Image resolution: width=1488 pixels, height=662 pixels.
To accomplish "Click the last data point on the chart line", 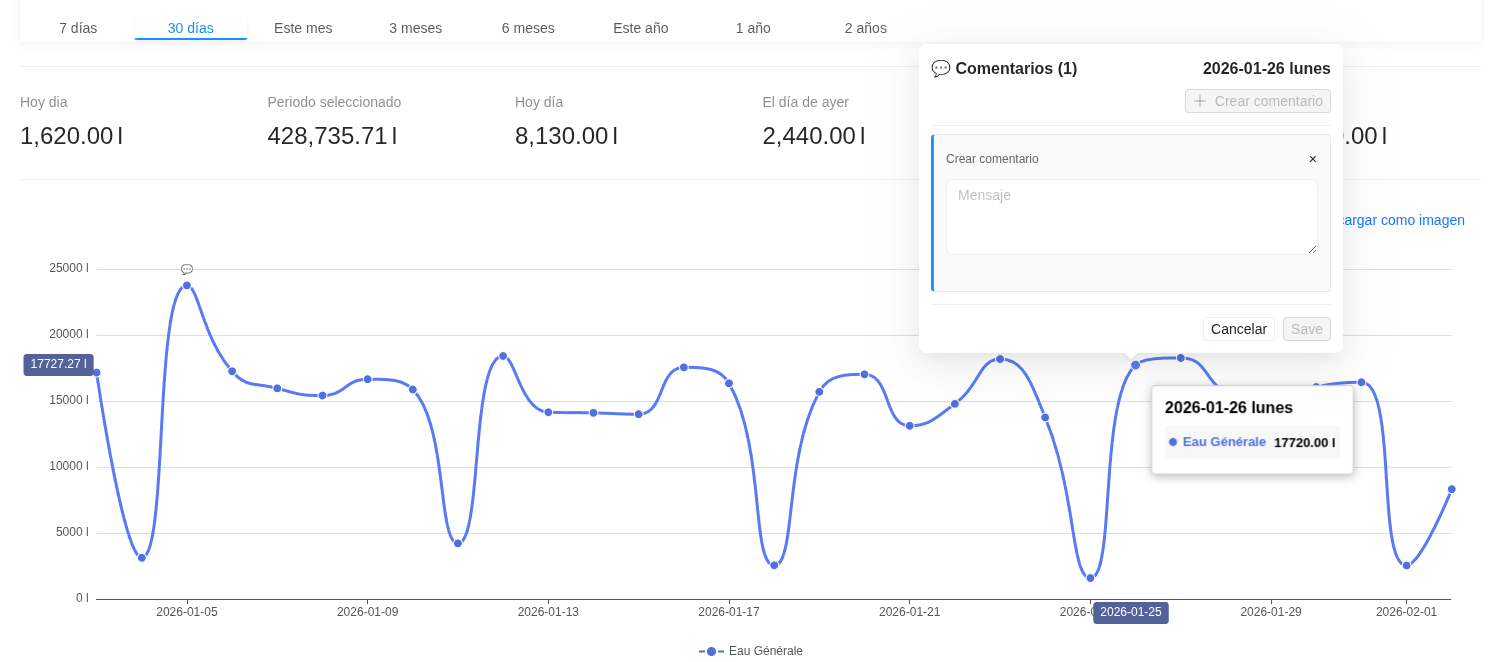I will pyautogui.click(x=1451, y=489).
